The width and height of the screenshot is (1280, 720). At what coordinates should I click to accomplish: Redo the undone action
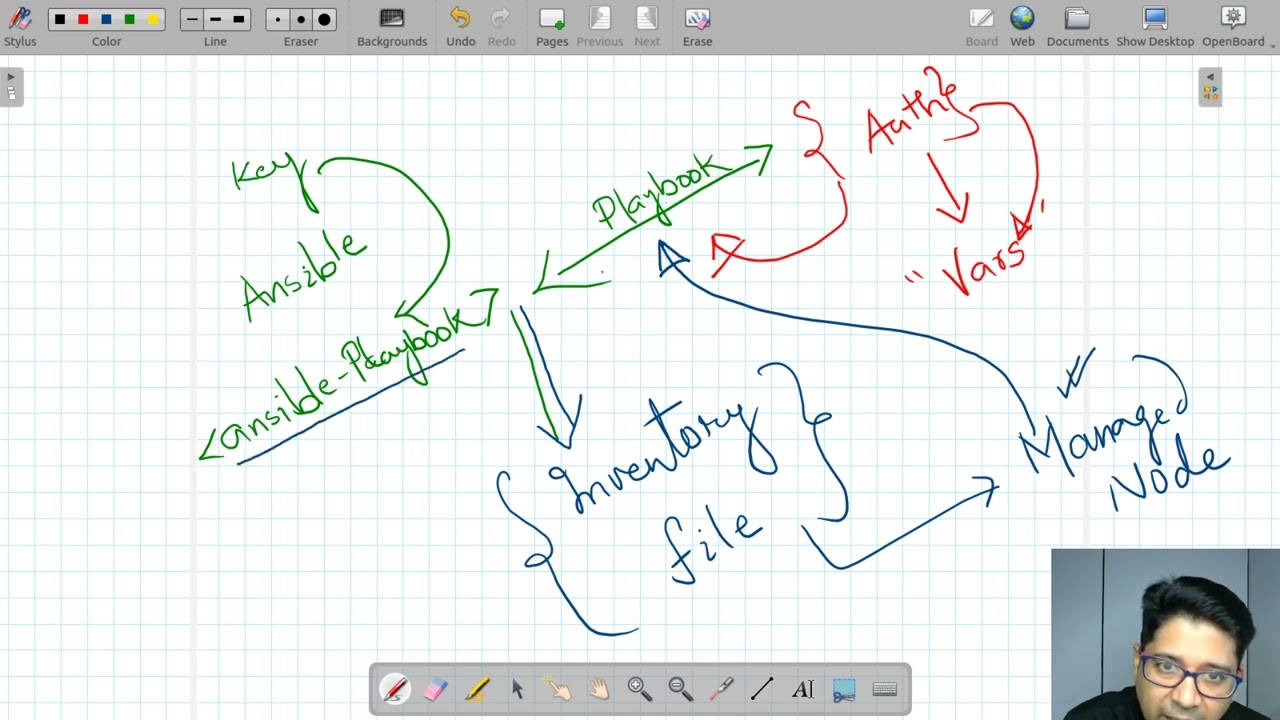(502, 27)
